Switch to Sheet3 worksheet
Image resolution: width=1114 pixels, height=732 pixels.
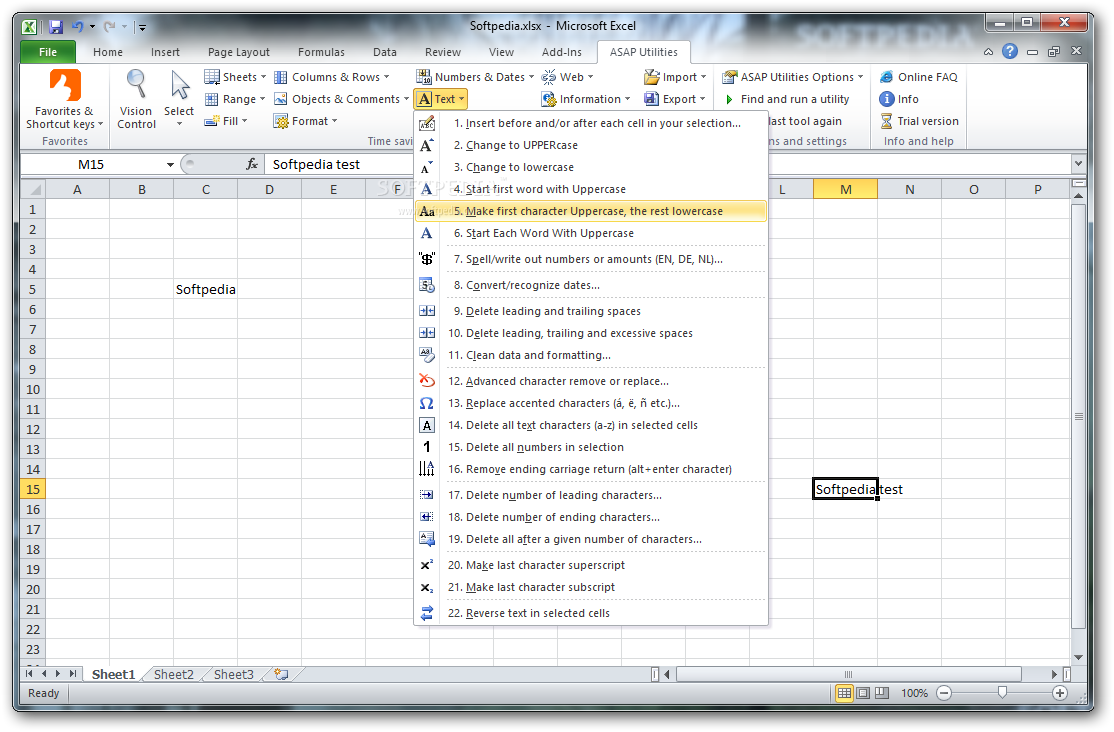(233, 674)
